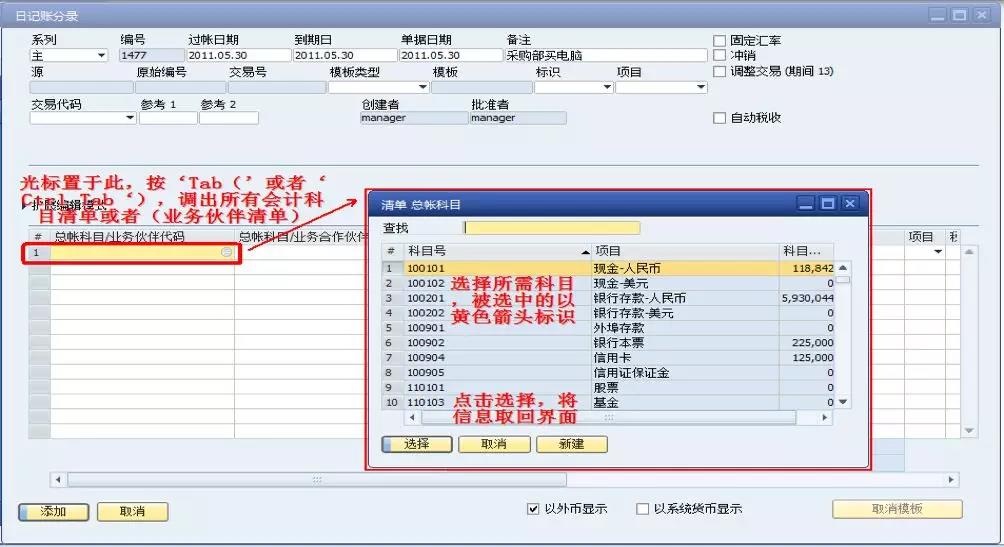Click the scroll-up arrow in the 总帐科目 list
The width and height of the screenshot is (1004, 547).
click(843, 268)
